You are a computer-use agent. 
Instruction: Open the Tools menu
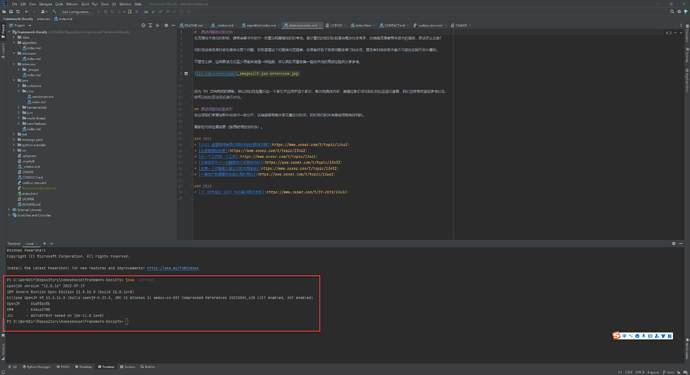point(105,4)
